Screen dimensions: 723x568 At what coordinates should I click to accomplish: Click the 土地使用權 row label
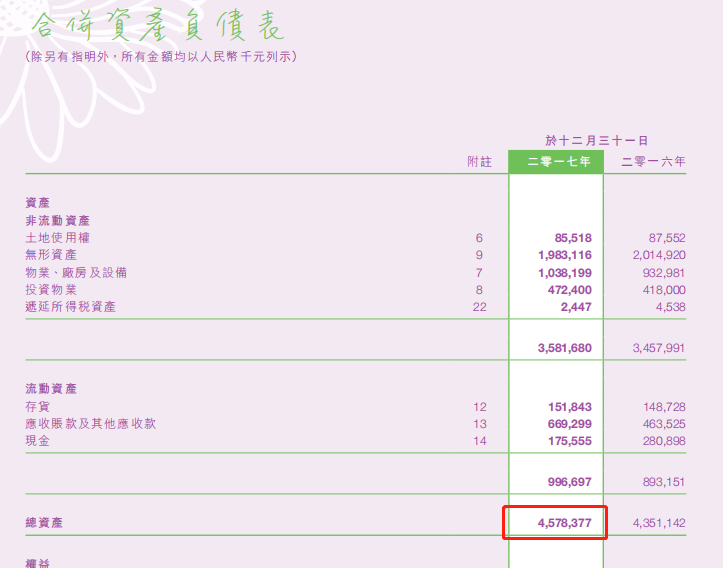pyautogui.click(x=55, y=238)
